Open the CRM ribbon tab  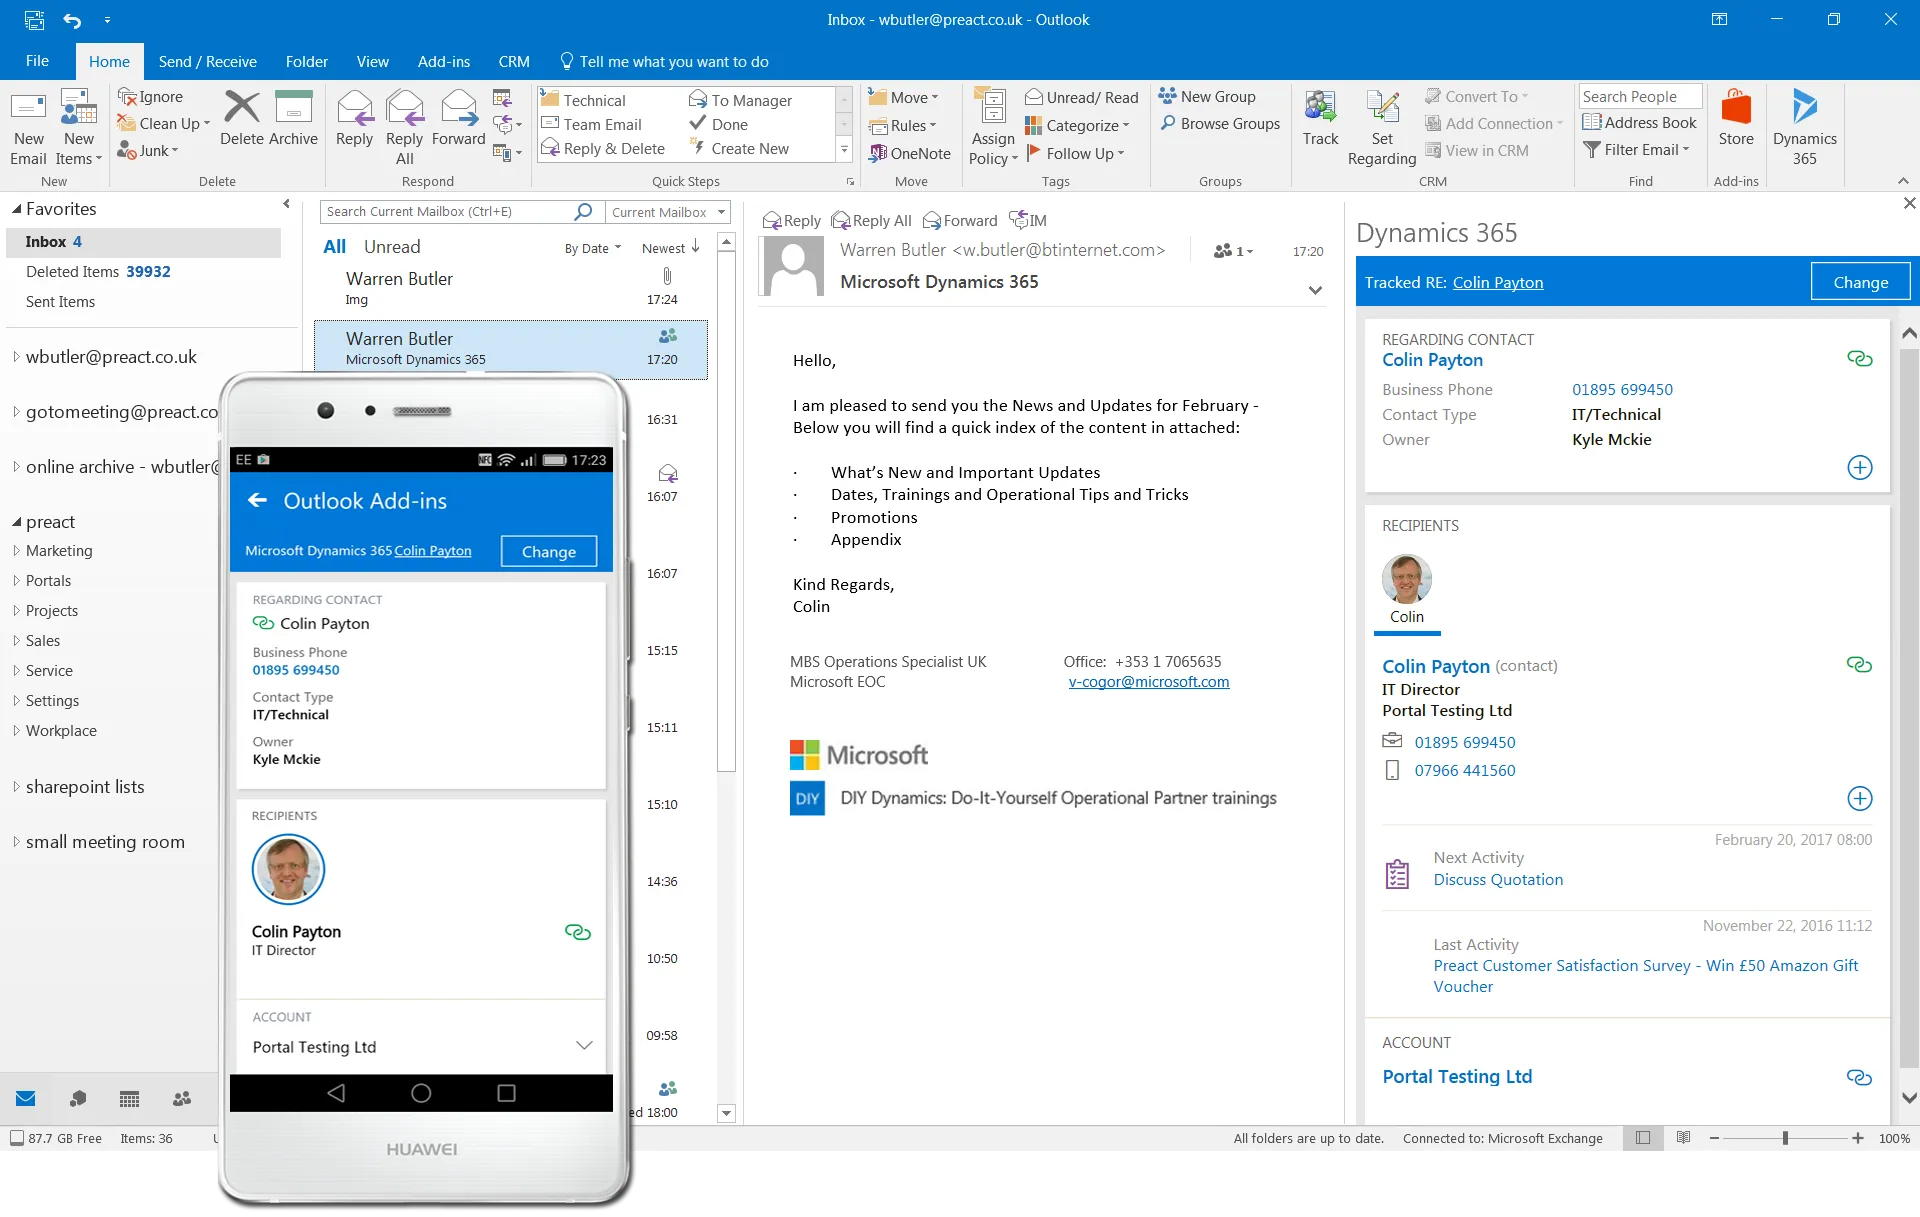click(514, 61)
